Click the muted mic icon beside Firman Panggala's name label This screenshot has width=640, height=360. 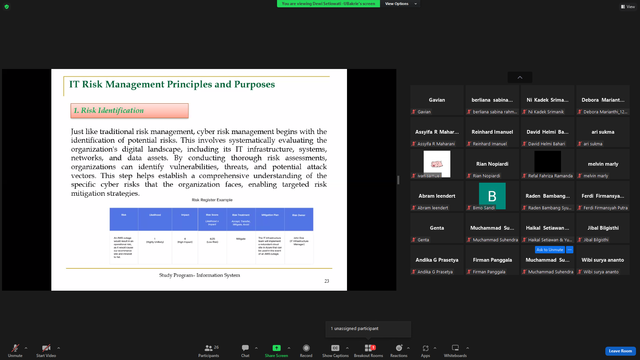click(469, 271)
